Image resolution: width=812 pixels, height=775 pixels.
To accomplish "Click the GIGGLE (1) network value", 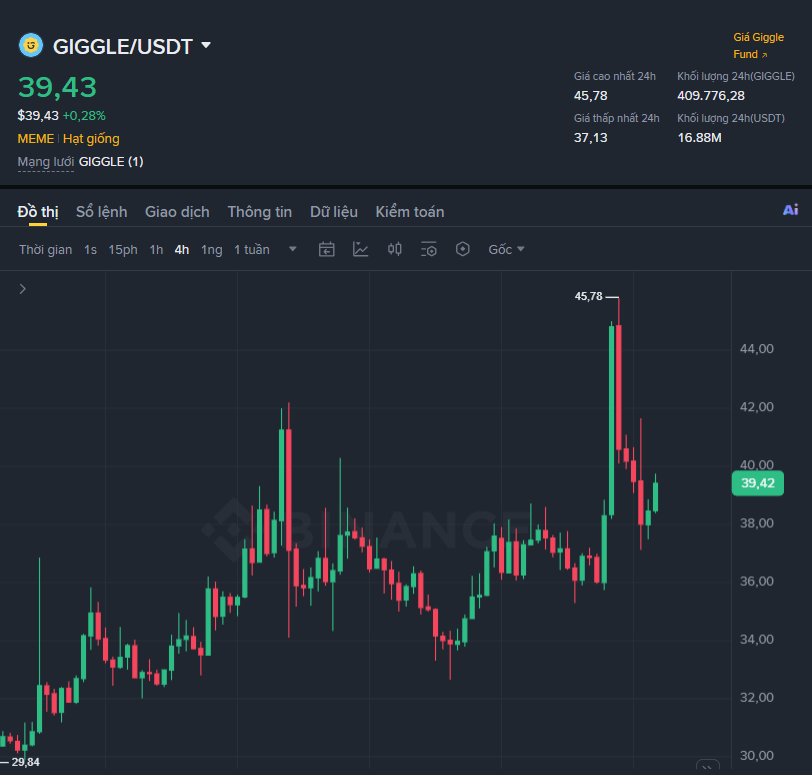I will tap(111, 162).
